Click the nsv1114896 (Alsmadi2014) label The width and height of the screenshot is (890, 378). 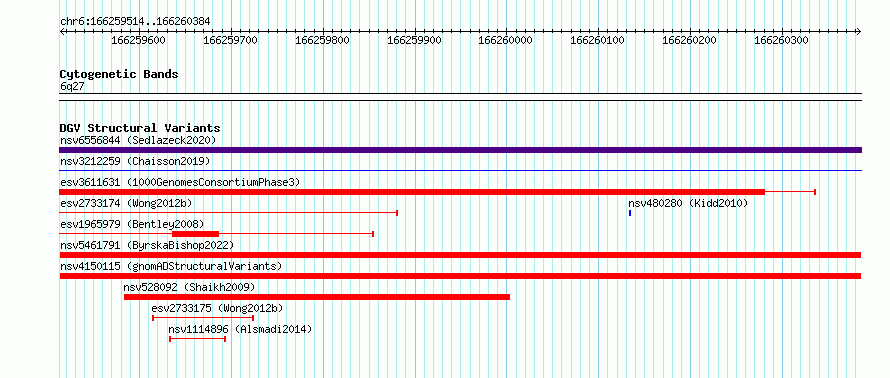pyautogui.click(x=240, y=329)
